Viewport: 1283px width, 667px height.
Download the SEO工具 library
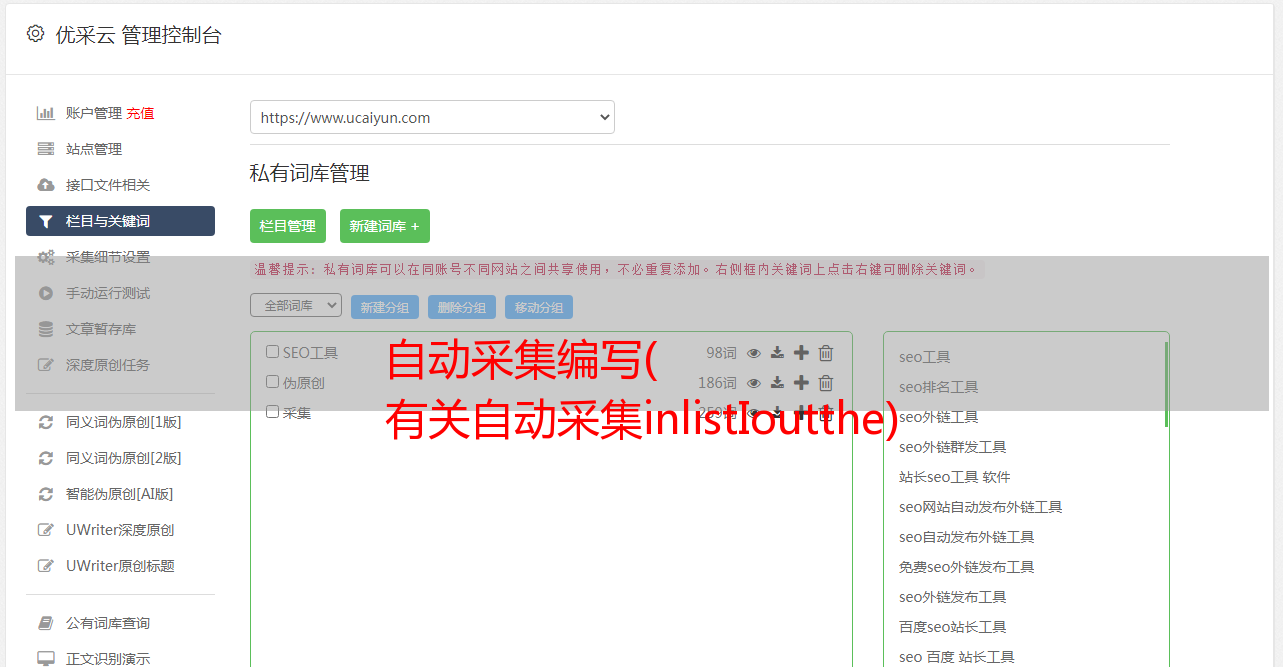[x=777, y=353]
